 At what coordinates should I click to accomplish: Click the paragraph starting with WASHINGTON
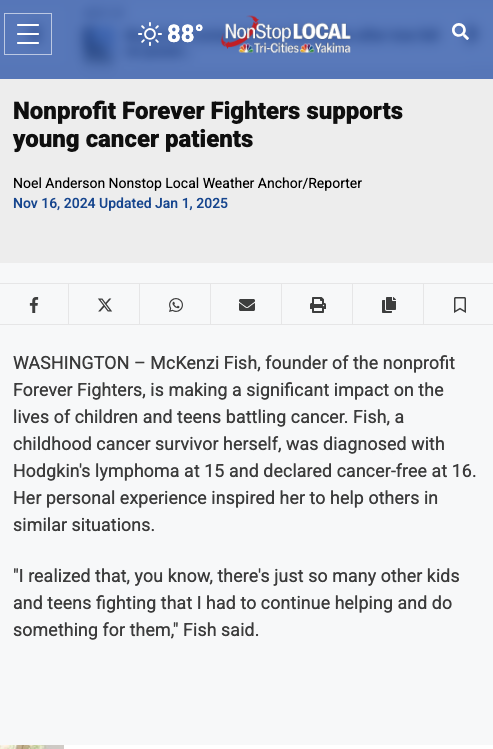coord(245,444)
